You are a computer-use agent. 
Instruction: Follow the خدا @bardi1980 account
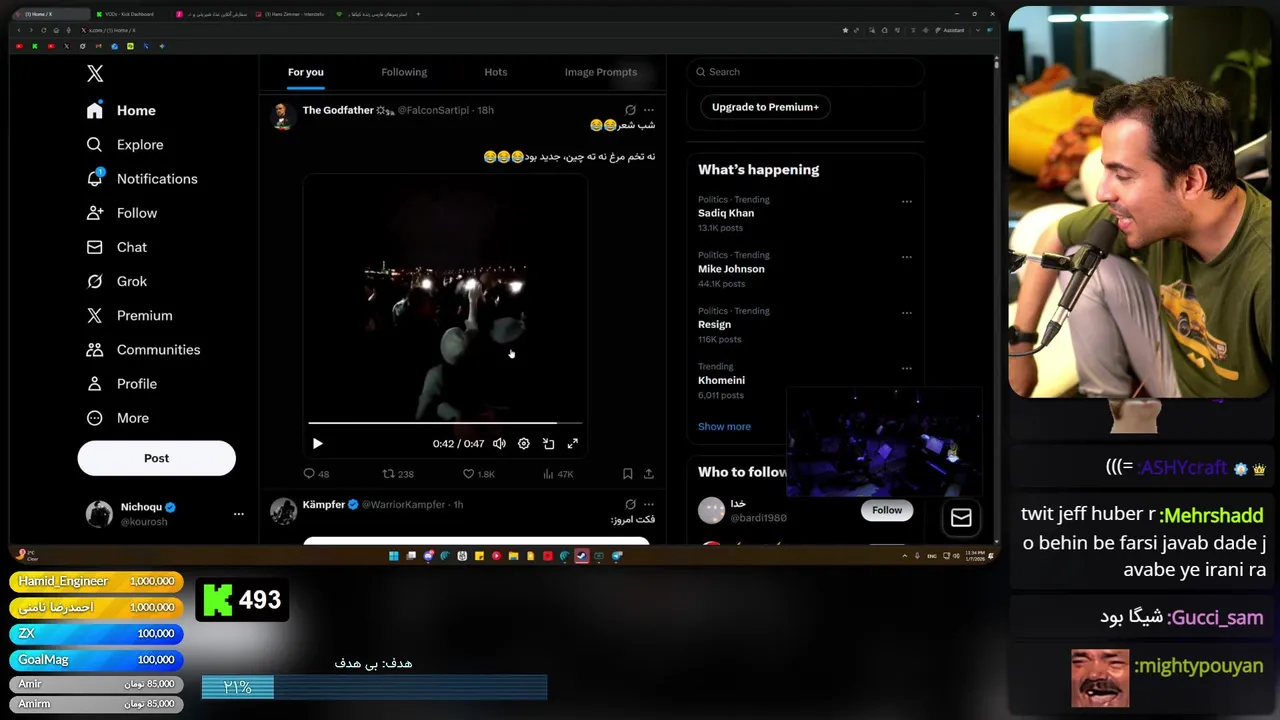[887, 510]
